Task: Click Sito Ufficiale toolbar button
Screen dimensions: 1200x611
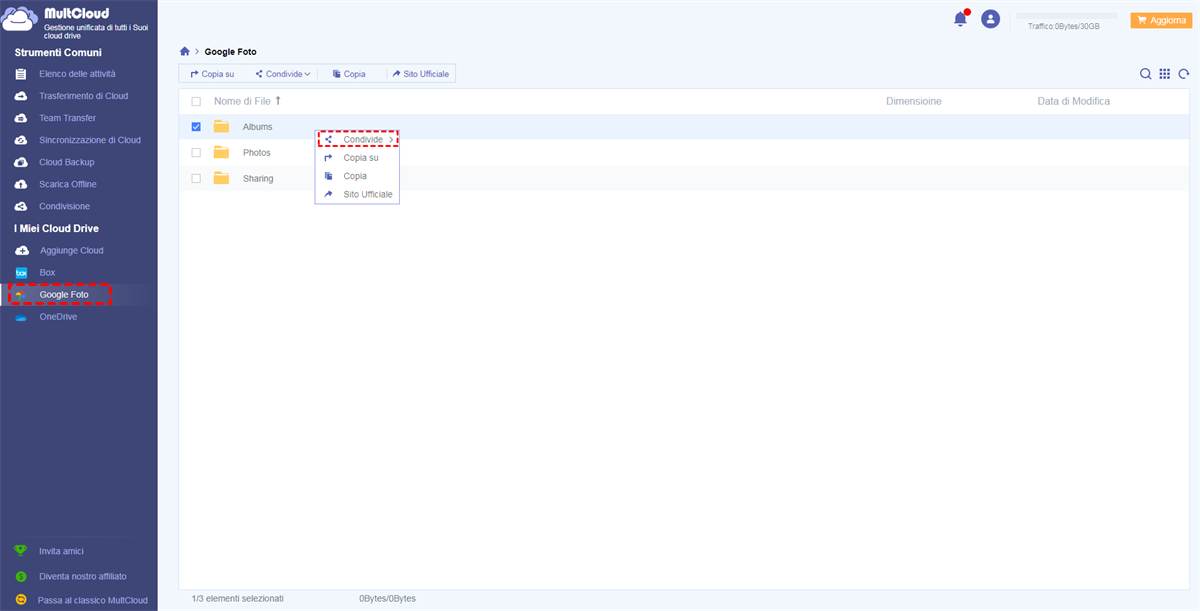Action: point(421,74)
